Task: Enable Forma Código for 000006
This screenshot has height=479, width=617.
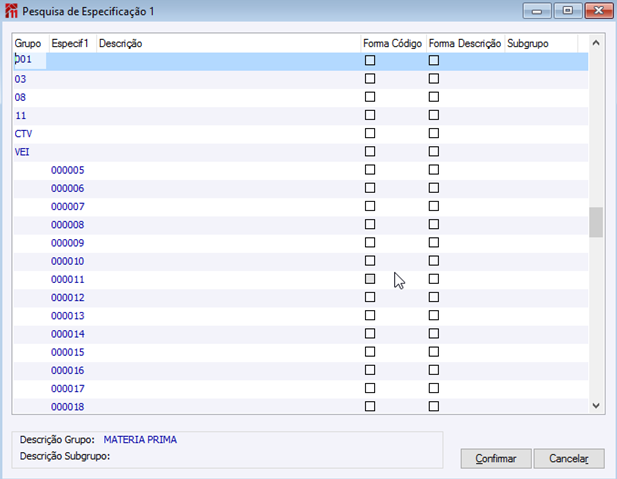Action: [x=370, y=188]
